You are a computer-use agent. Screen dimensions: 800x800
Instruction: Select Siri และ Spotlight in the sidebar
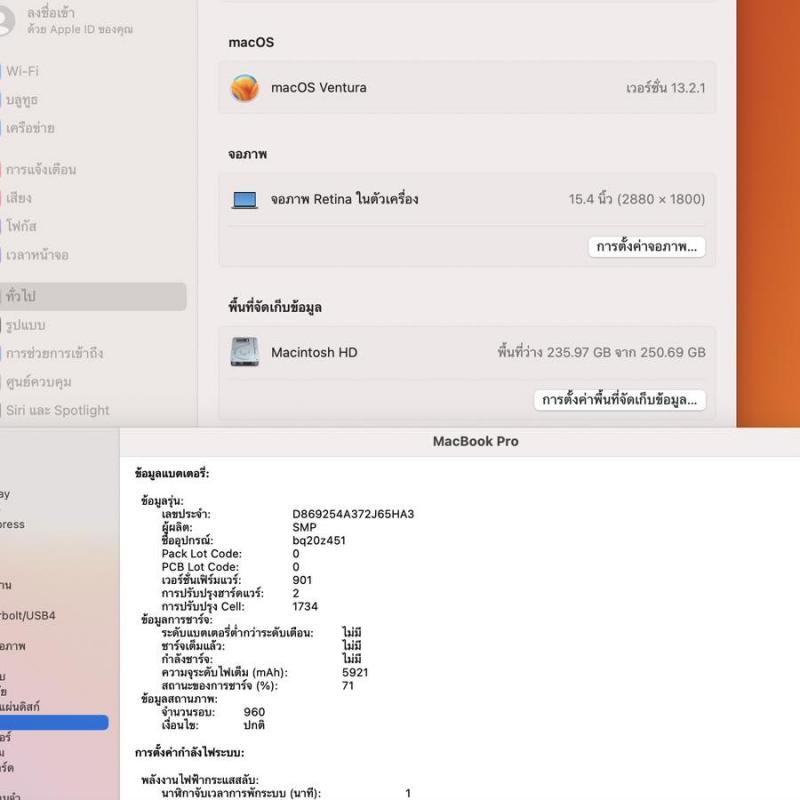click(58, 410)
